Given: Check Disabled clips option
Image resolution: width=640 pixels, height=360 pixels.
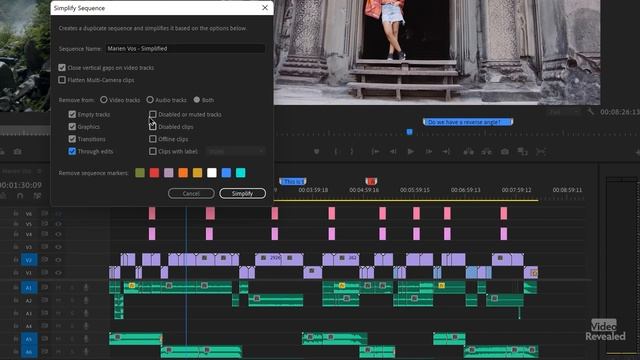Looking at the screenshot, I should coord(153,127).
